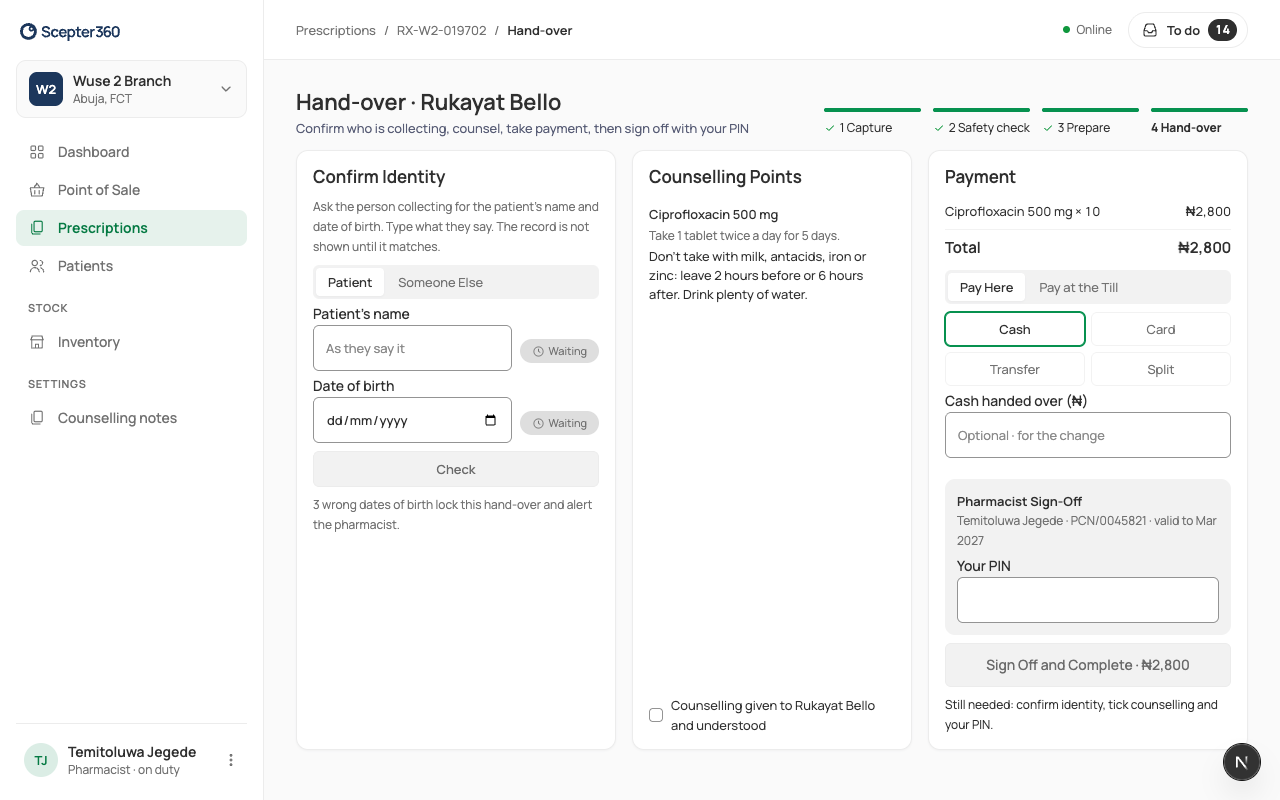The height and width of the screenshot is (800, 1280).
Task: Tick the counselling given and understood checkbox
Action: tap(656, 715)
